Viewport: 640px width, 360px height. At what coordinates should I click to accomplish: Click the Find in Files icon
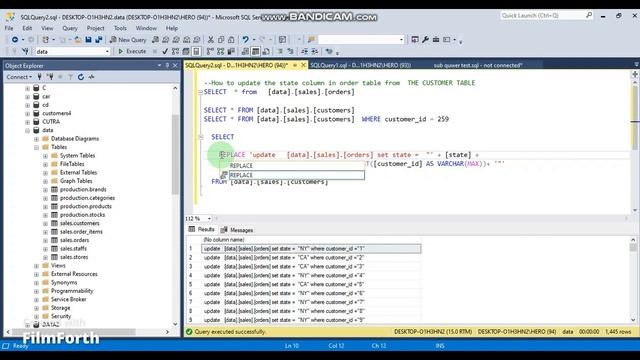(x=311, y=40)
